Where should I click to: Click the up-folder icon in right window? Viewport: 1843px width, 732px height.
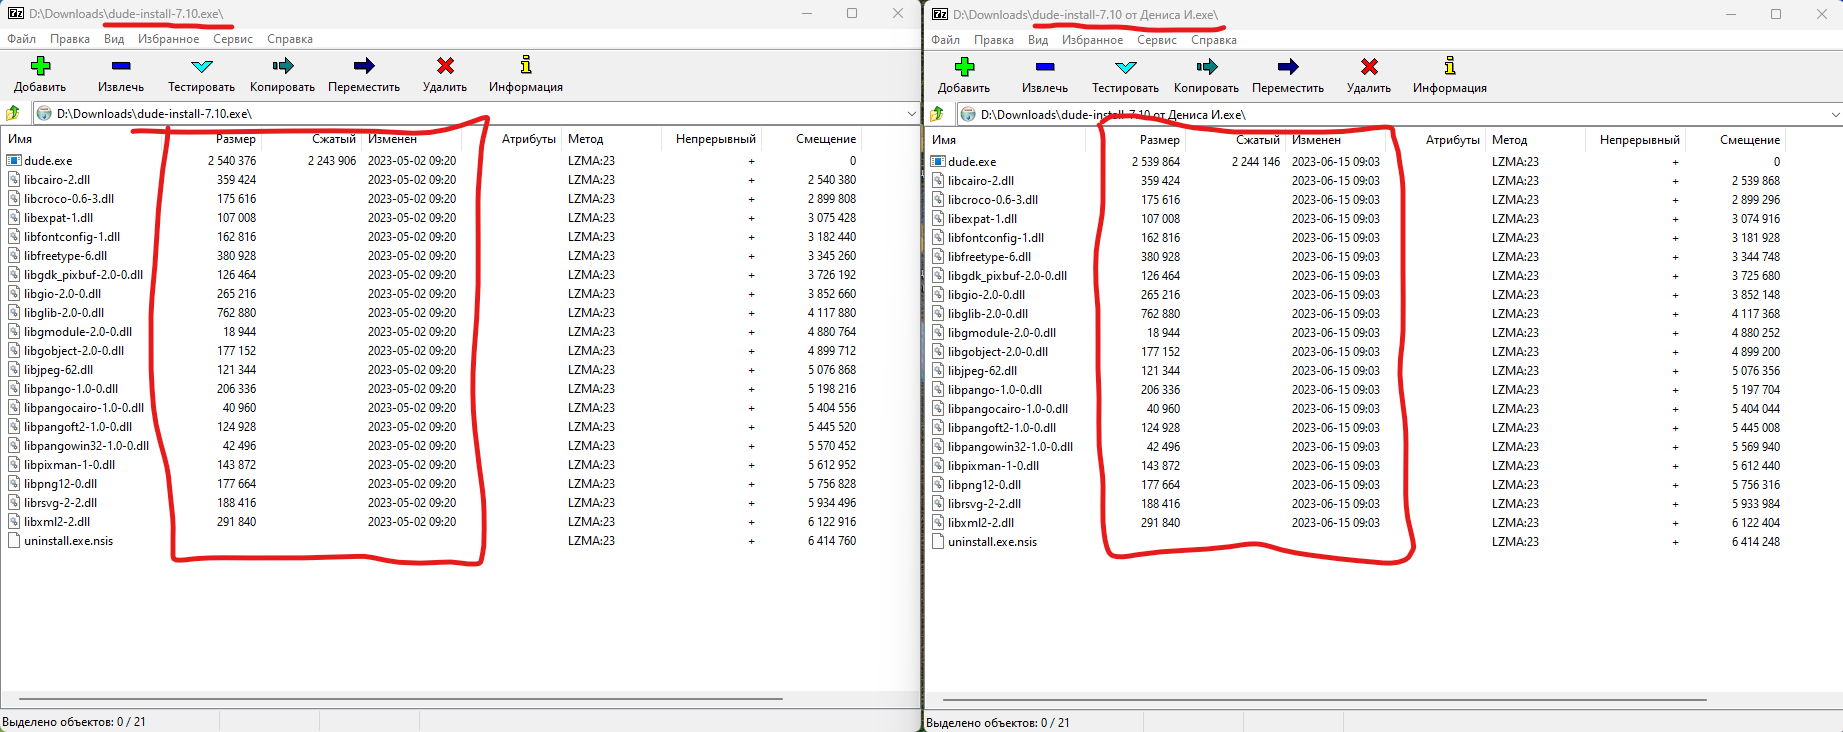pos(937,114)
